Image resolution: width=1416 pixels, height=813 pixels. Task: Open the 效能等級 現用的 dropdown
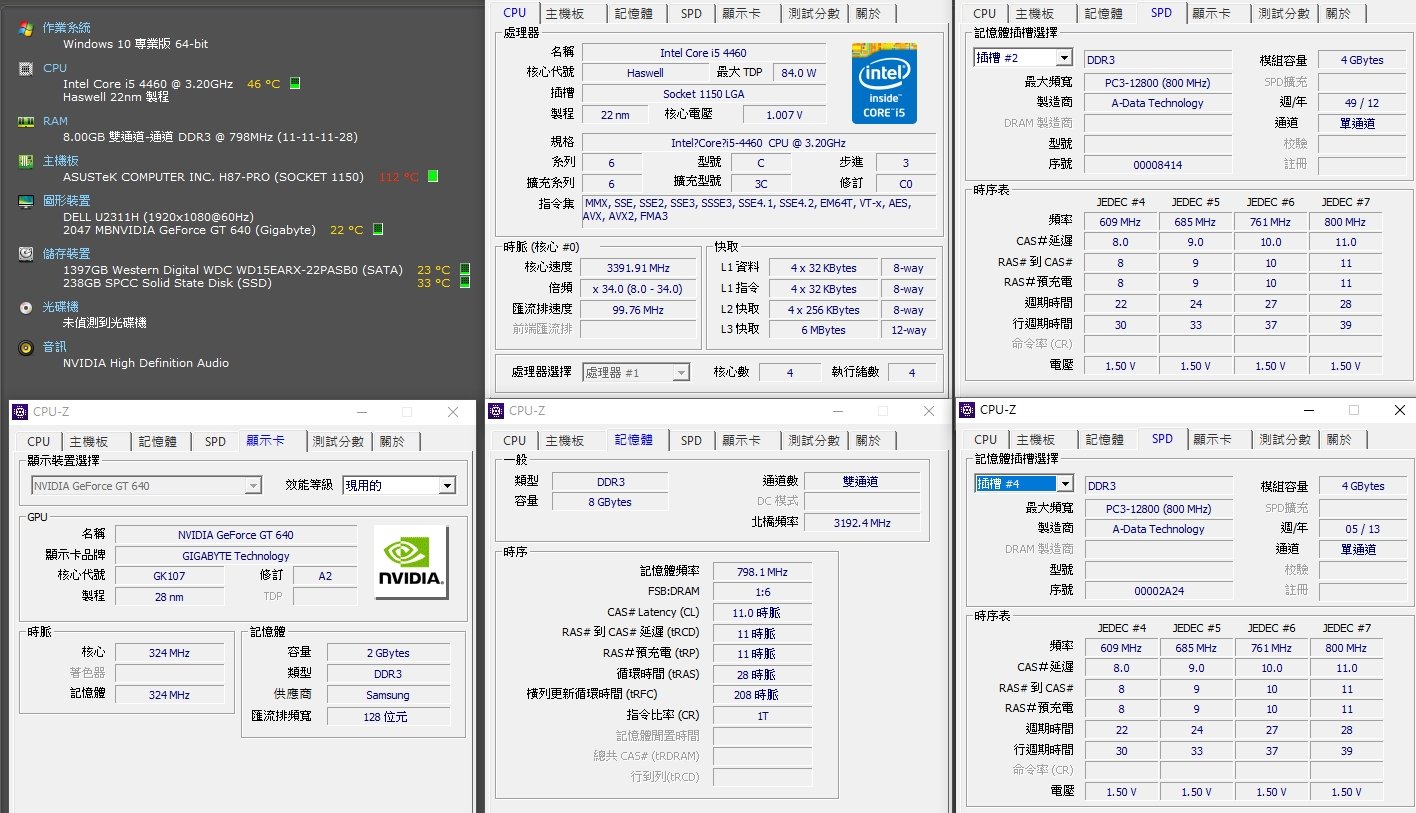coord(447,486)
